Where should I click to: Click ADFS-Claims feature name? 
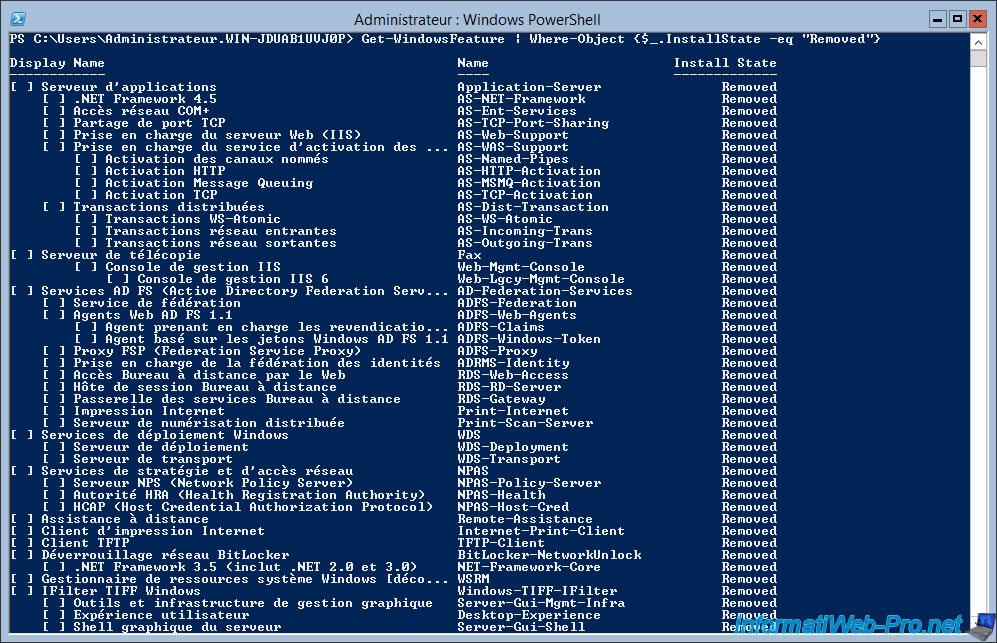tap(501, 328)
